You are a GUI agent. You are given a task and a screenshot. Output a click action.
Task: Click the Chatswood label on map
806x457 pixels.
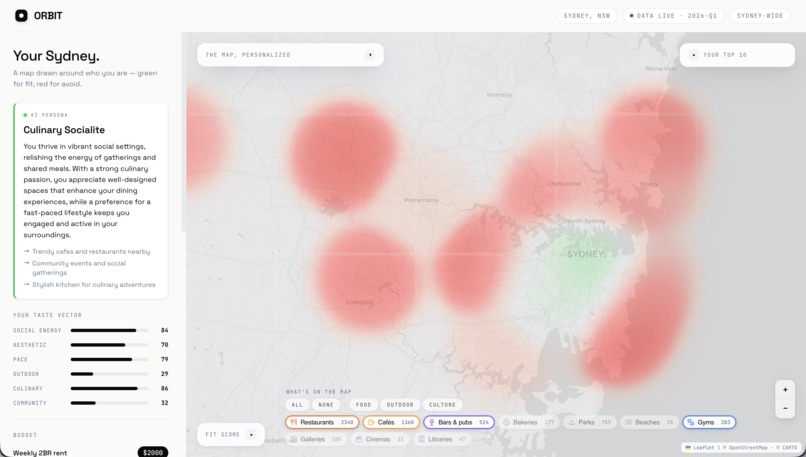pos(564,184)
